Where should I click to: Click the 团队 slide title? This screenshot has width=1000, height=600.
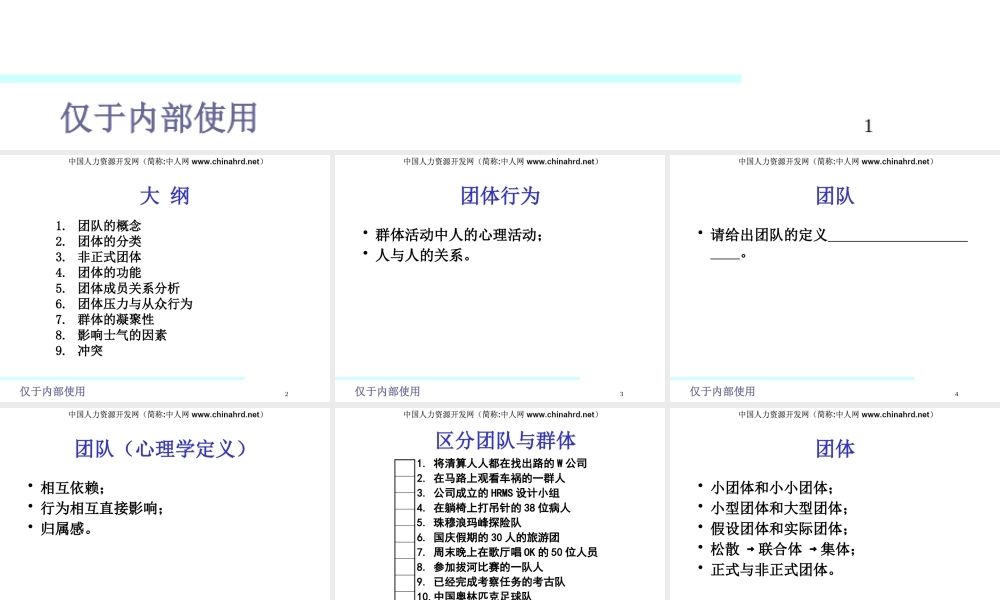835,196
